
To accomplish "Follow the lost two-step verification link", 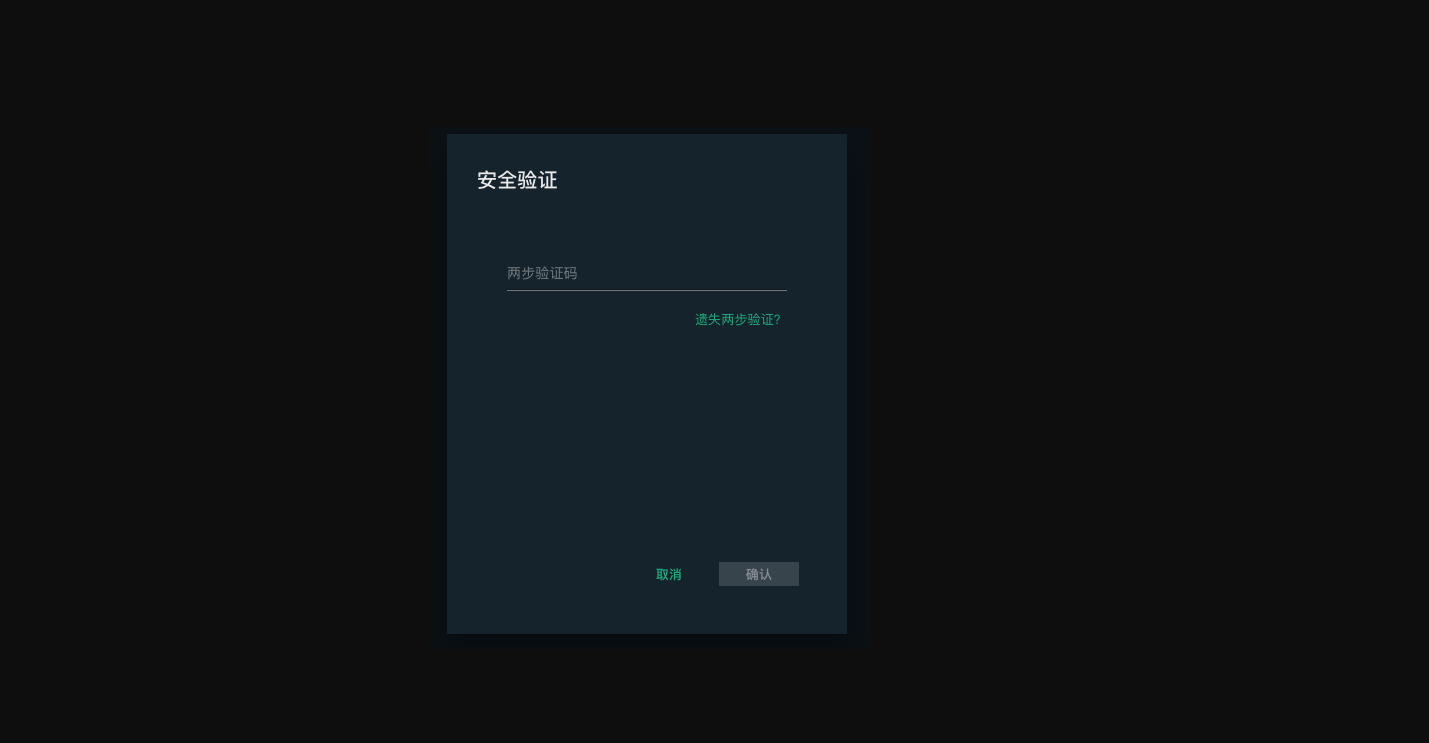I will coord(738,319).
